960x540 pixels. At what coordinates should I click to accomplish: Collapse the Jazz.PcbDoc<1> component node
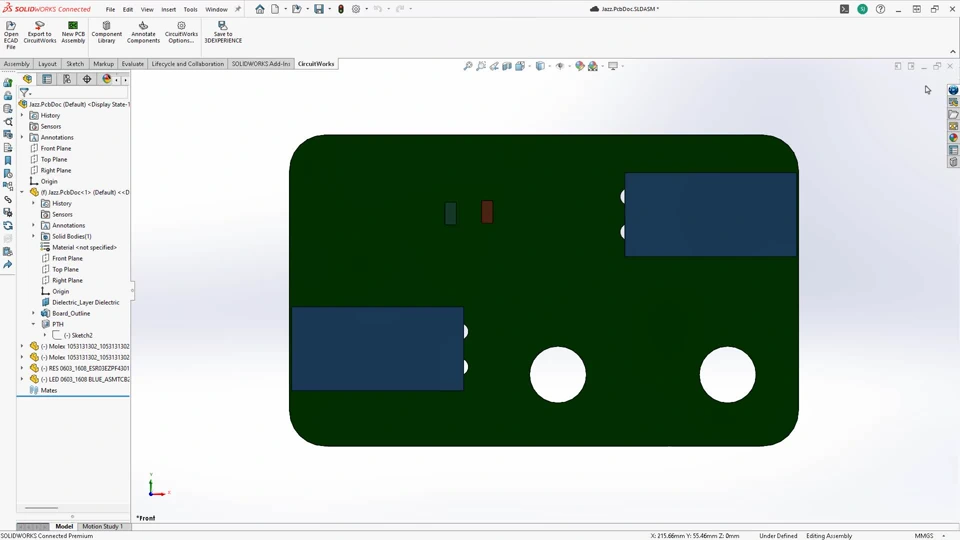(22, 192)
